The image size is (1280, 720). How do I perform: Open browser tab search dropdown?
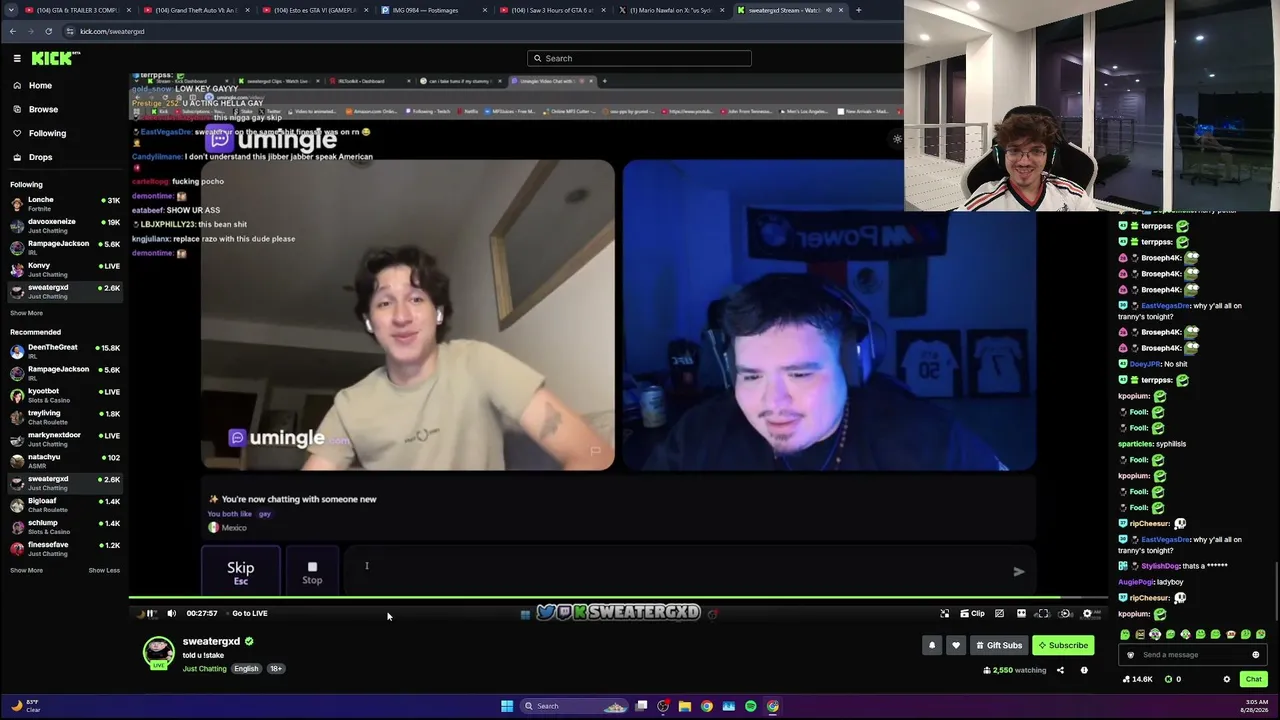[x=13, y=10]
